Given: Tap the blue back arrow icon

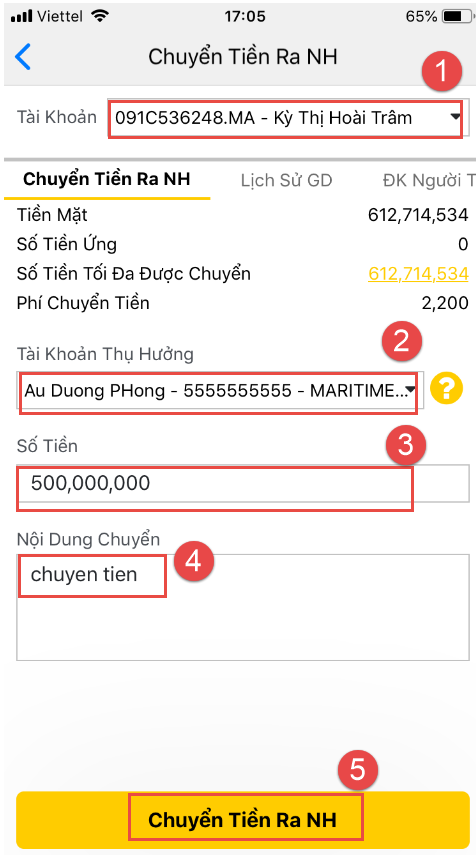Looking at the screenshot, I should click(x=22, y=57).
